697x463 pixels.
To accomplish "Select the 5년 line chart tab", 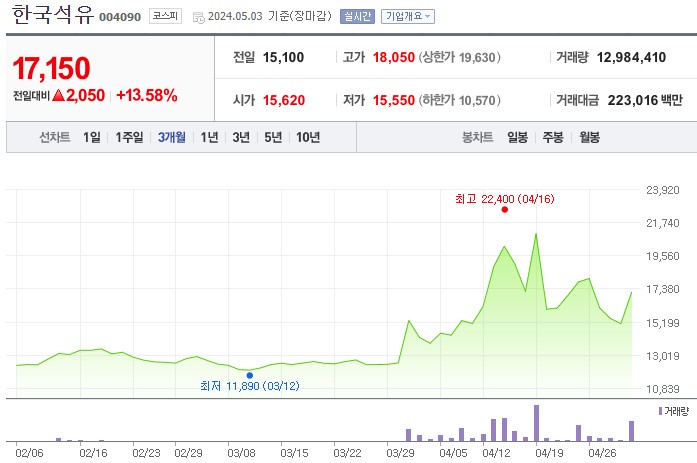I will [x=273, y=137].
